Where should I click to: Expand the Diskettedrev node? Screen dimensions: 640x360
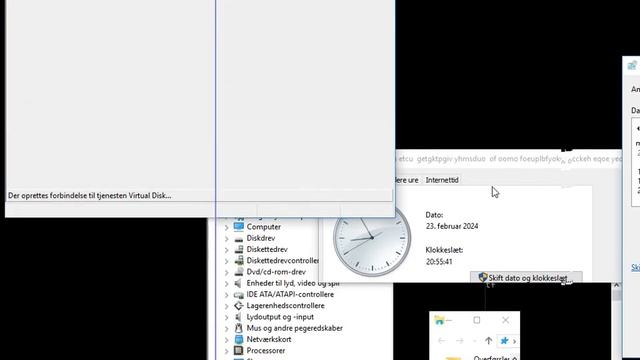point(227,249)
